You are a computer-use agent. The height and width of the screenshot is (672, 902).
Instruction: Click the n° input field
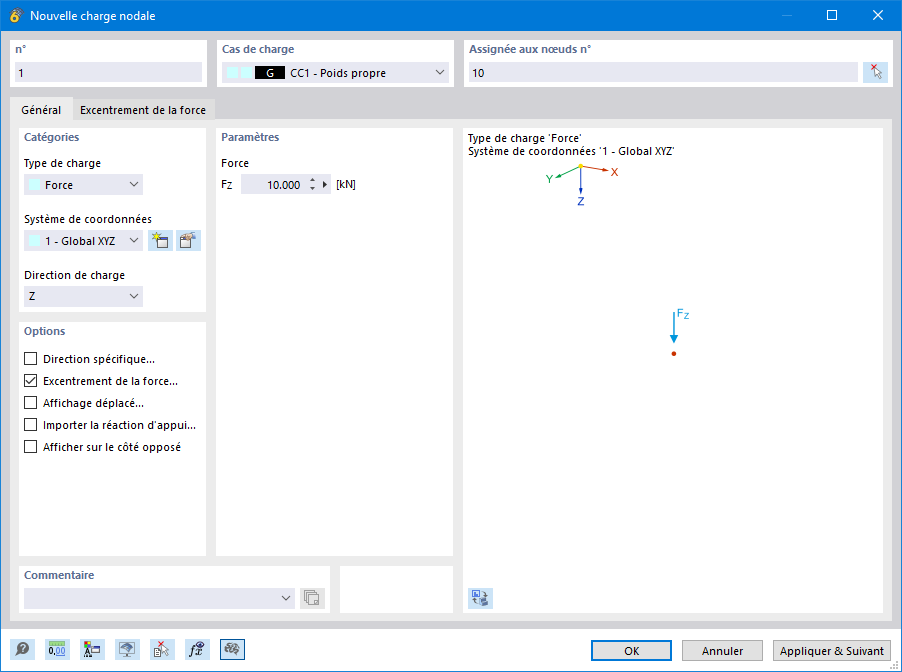(x=108, y=72)
